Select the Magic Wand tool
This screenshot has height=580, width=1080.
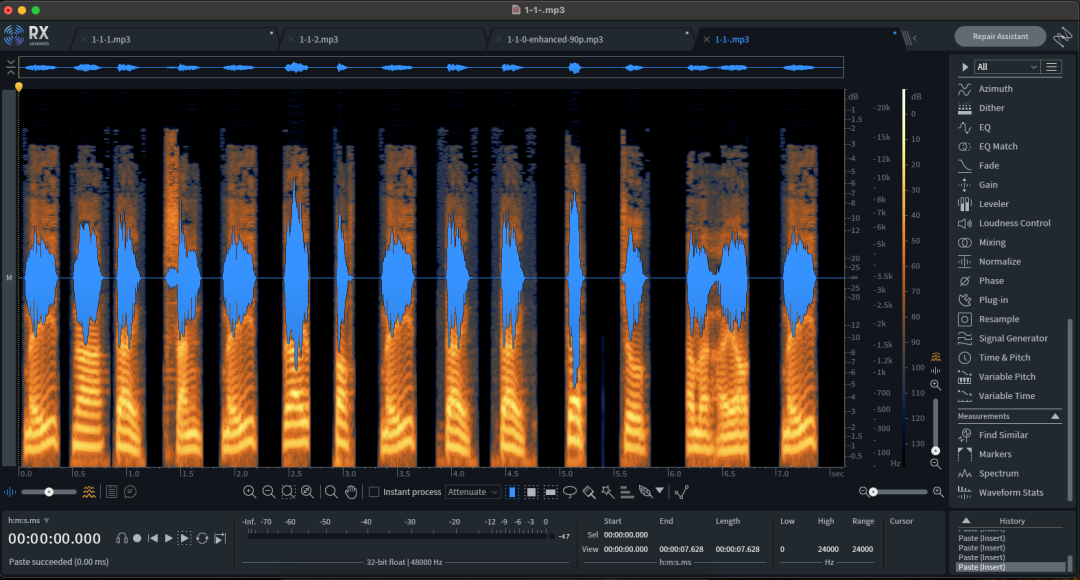pos(607,492)
